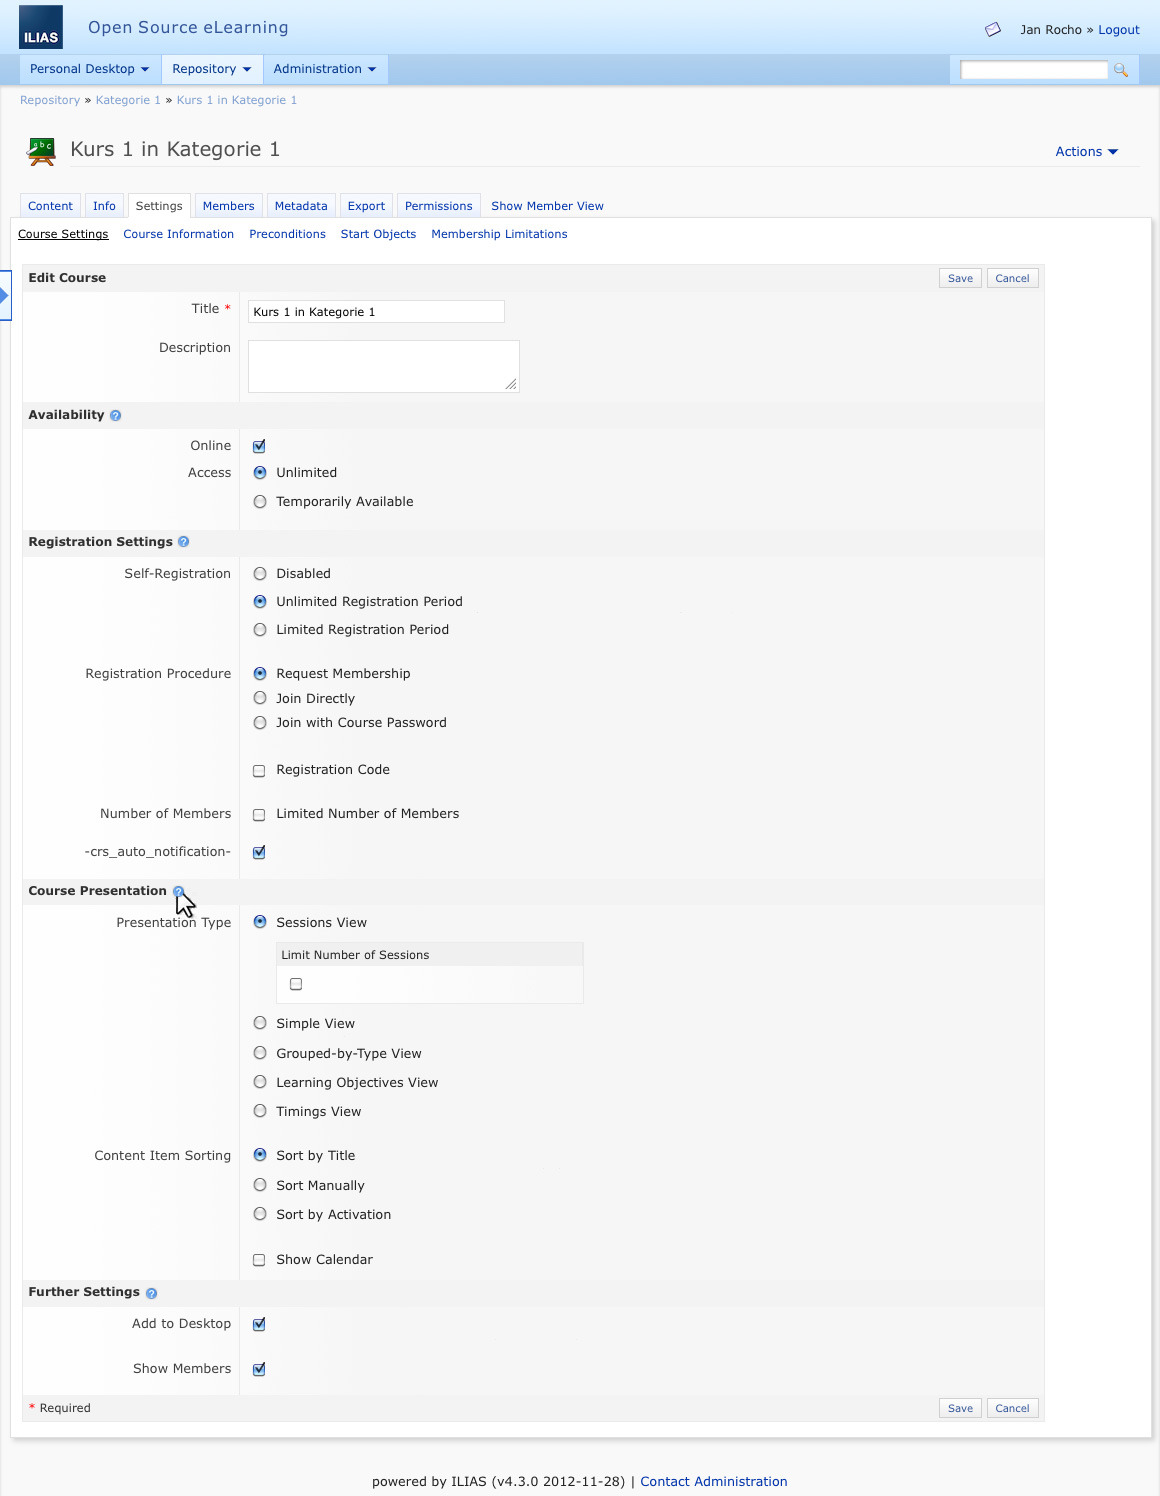
Task: Open Personal Desktop dropdown menu
Action: (x=90, y=69)
